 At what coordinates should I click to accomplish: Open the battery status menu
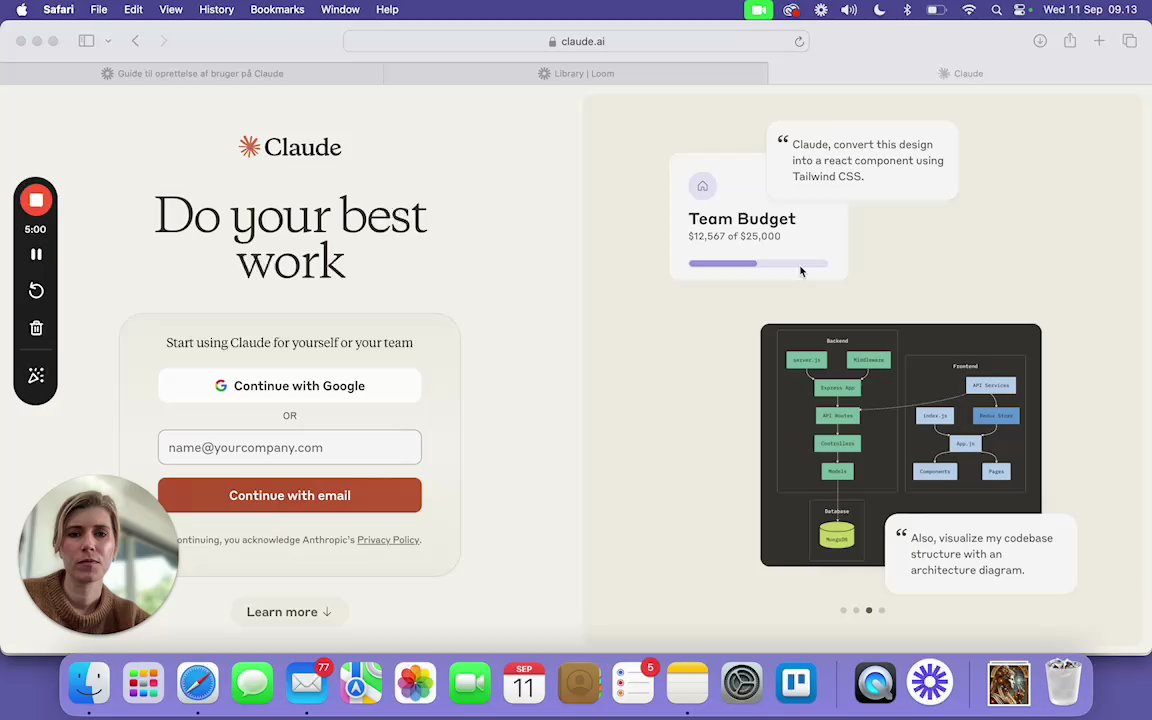936,10
